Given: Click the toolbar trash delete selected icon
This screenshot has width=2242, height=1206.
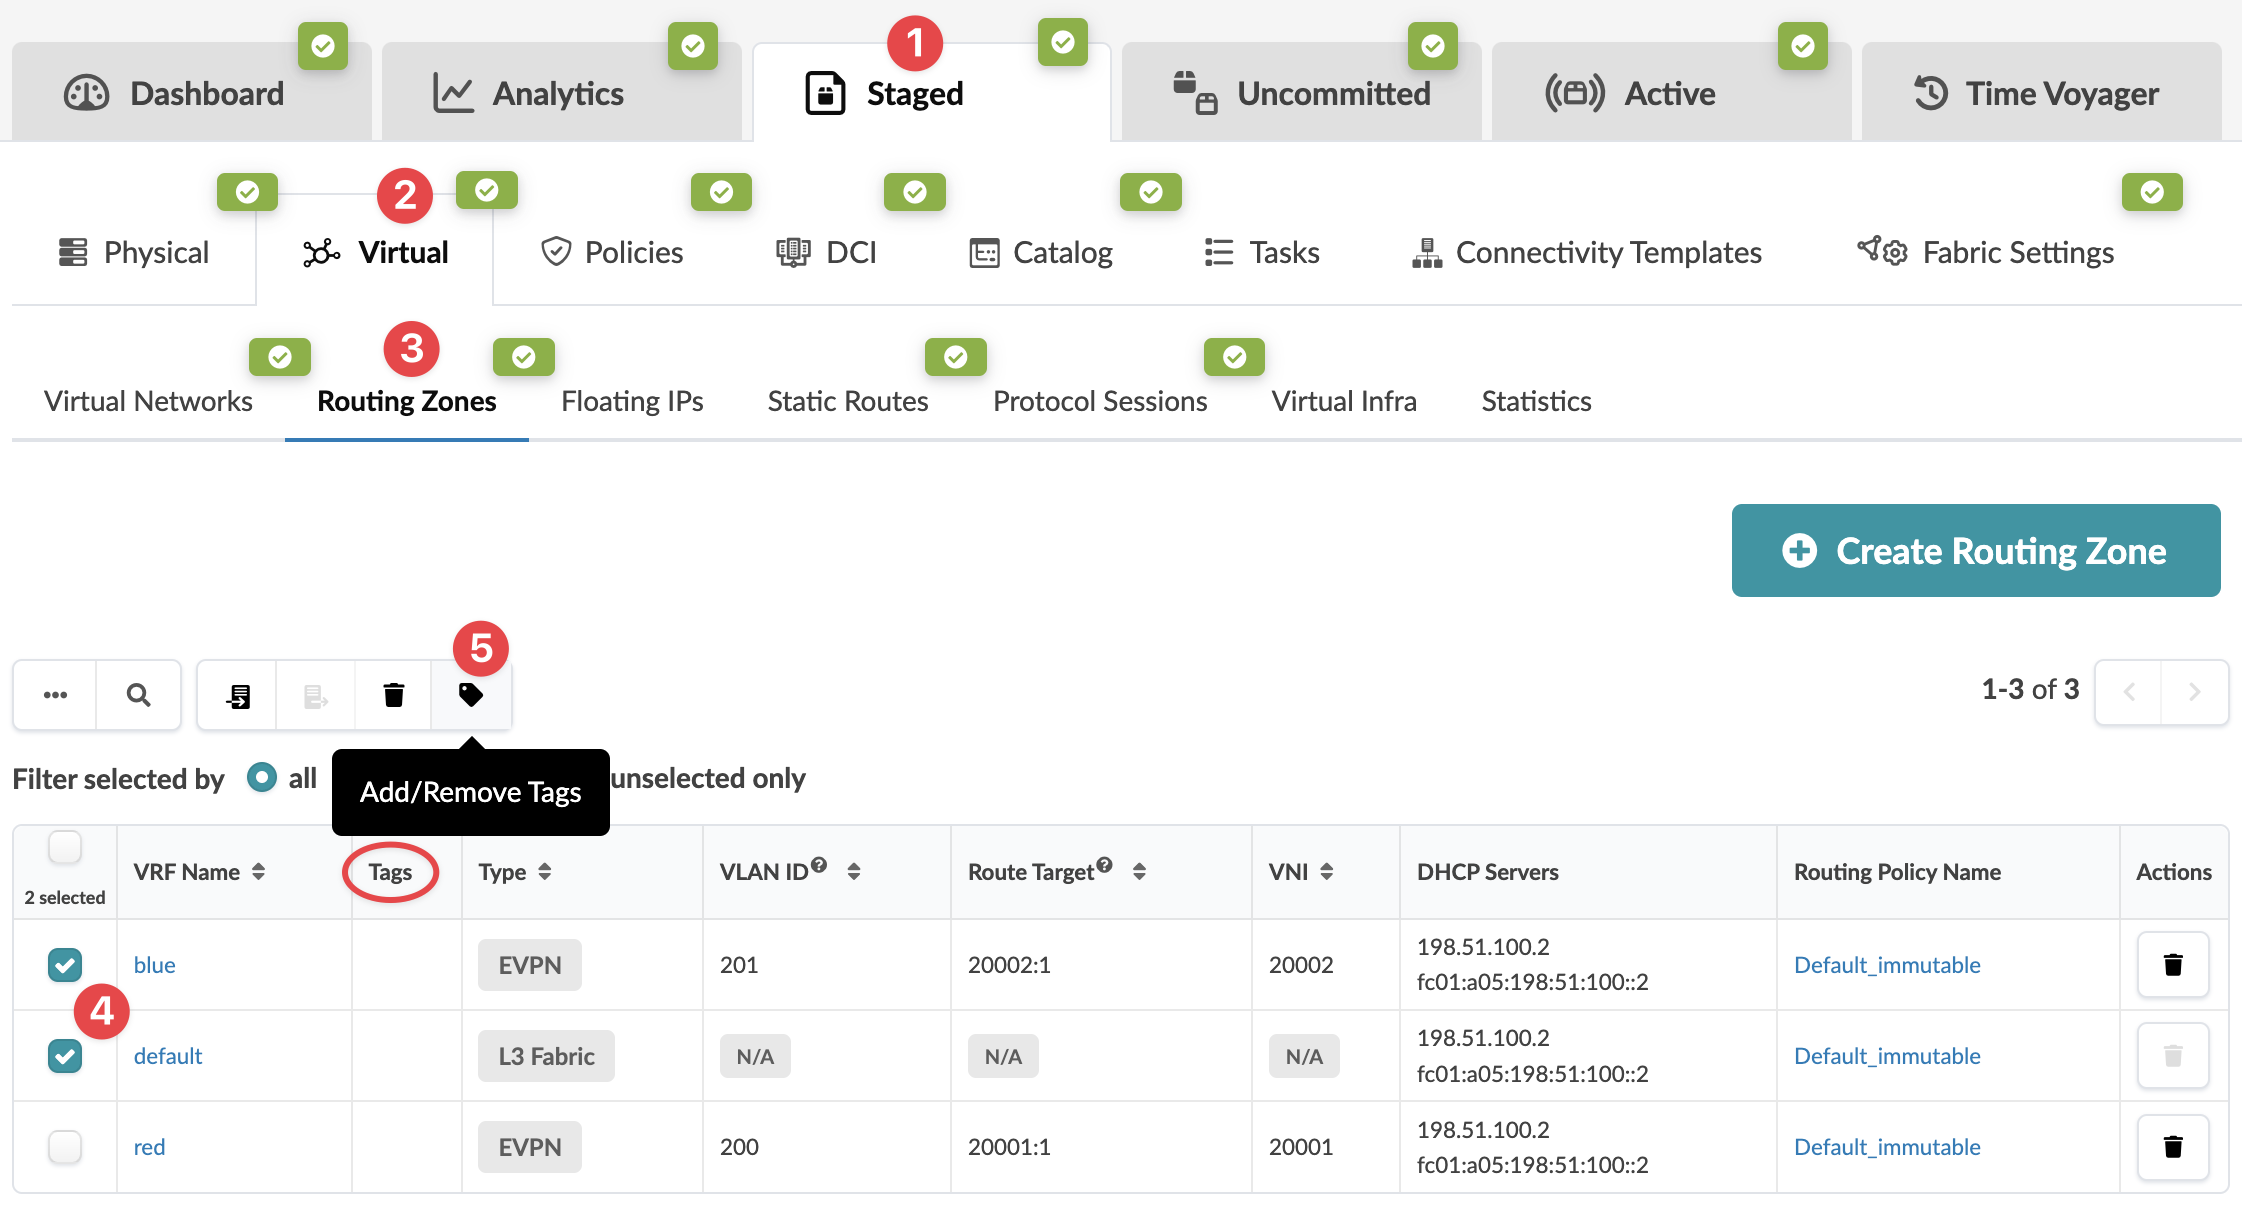Looking at the screenshot, I should (394, 695).
